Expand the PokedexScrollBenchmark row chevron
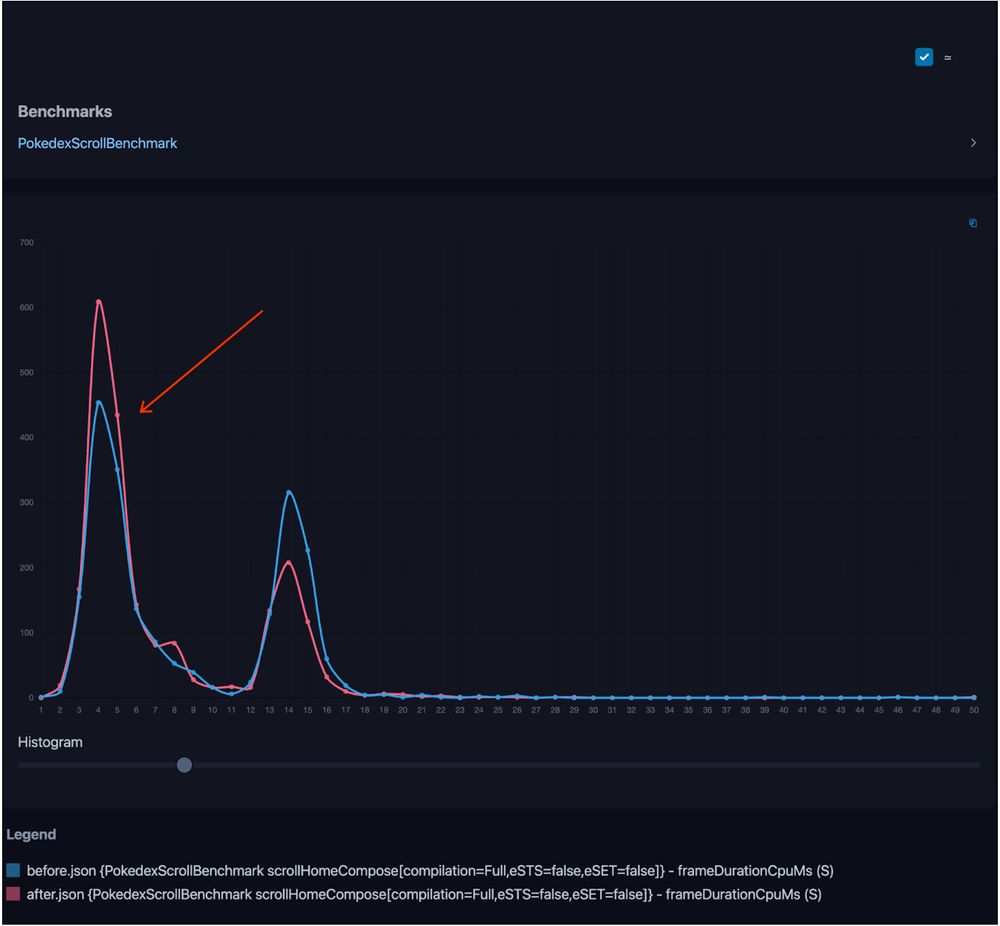This screenshot has width=1000, height=926. [973, 143]
